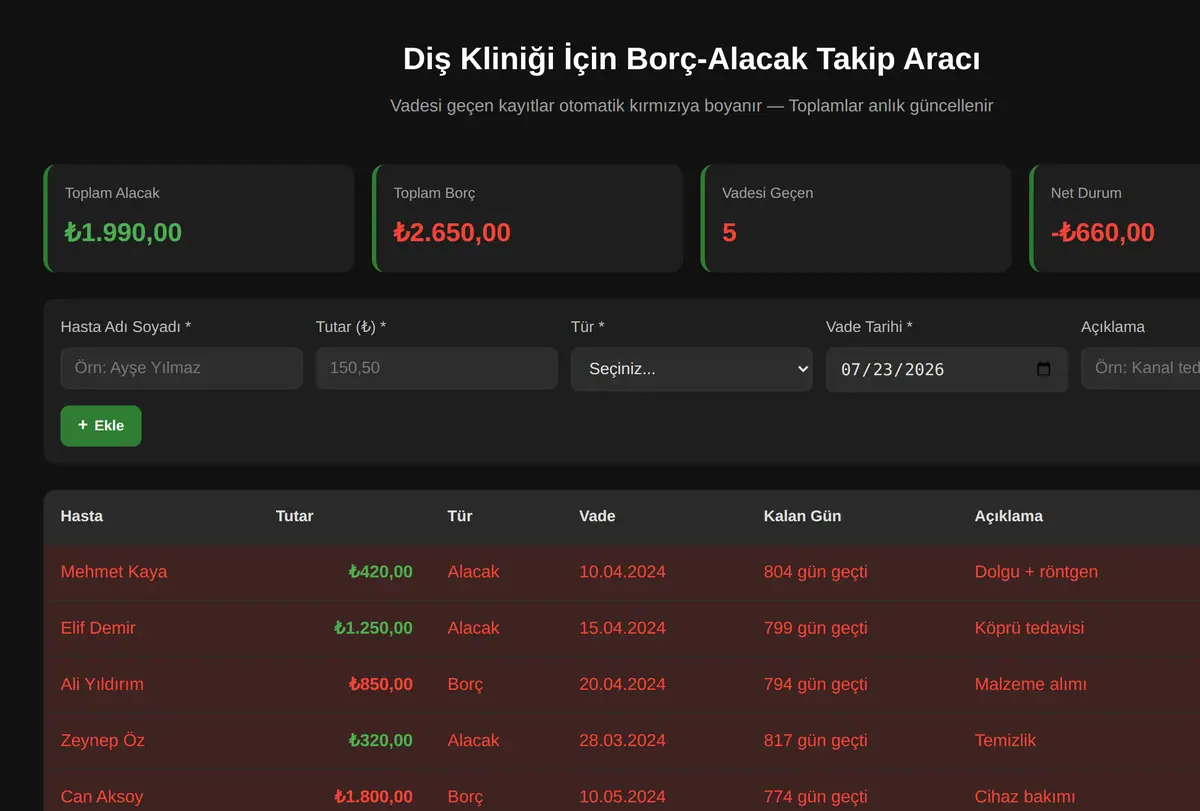Viewport: 1200px width, 811px height.
Task: Select the Vadesi Geçen summary card
Action: (856, 218)
